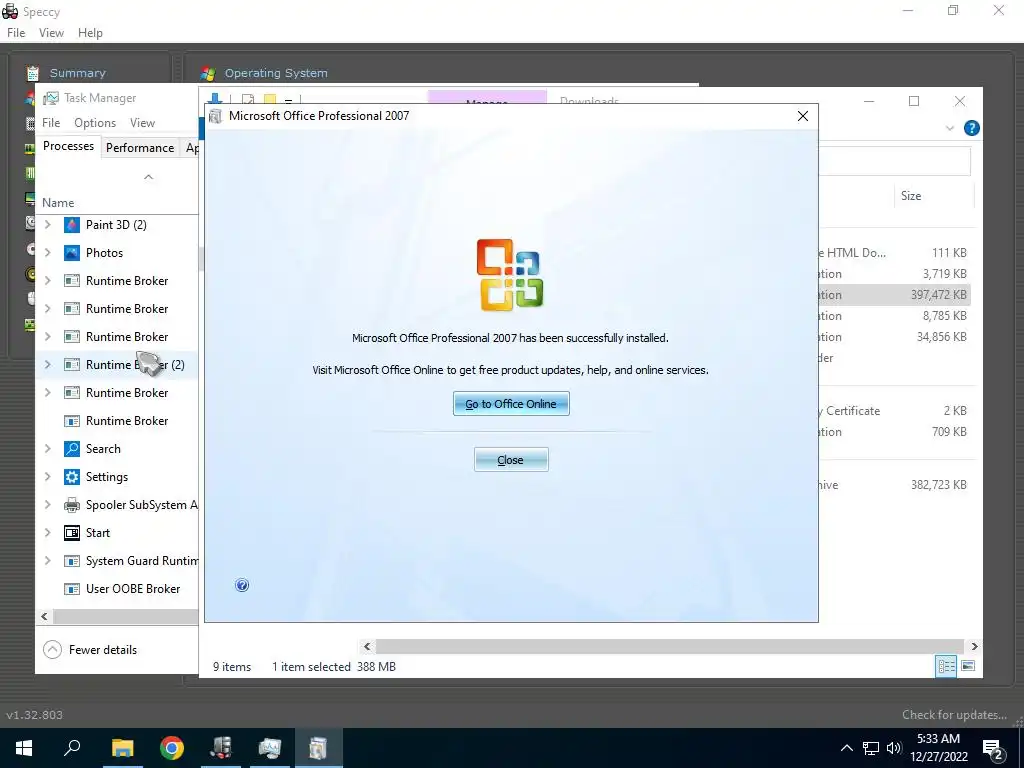The width and height of the screenshot is (1024, 768).
Task: Select the 3,719 KB file row
Action: (x=895, y=274)
